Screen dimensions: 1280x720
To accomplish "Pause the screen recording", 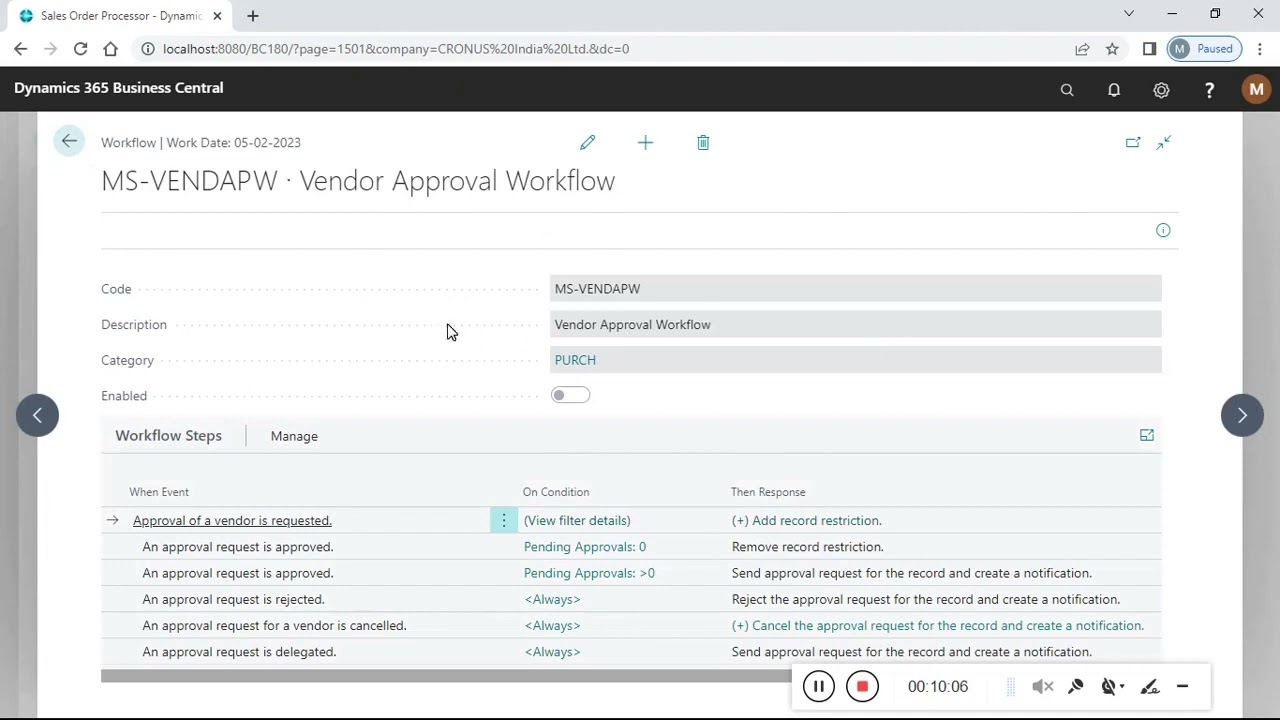I will click(x=818, y=686).
